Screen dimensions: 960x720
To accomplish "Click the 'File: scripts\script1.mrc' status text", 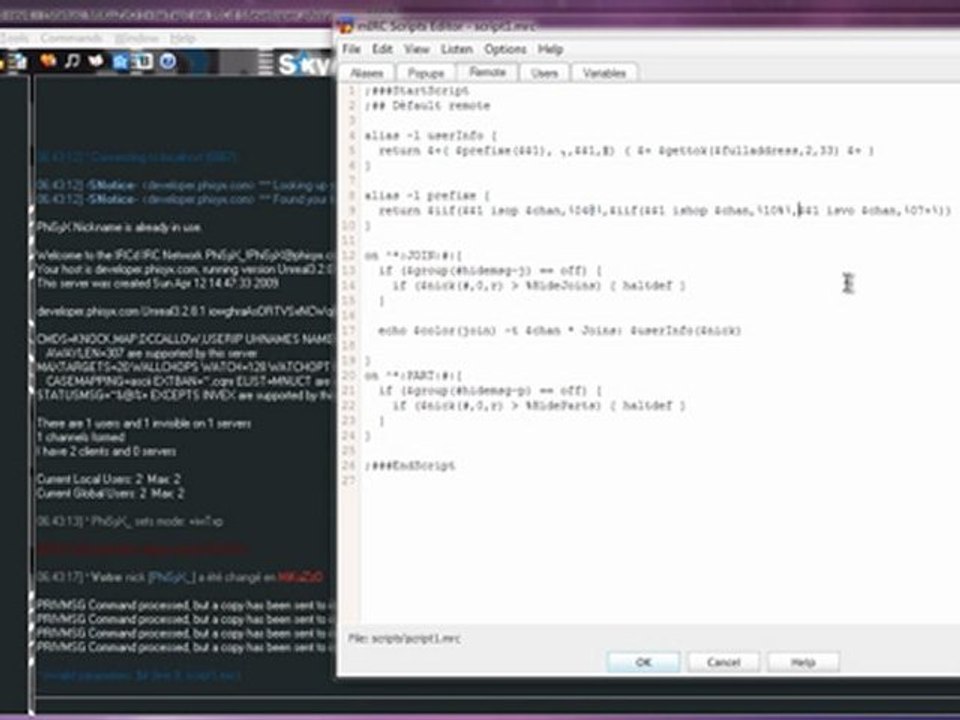I will pos(404,638).
